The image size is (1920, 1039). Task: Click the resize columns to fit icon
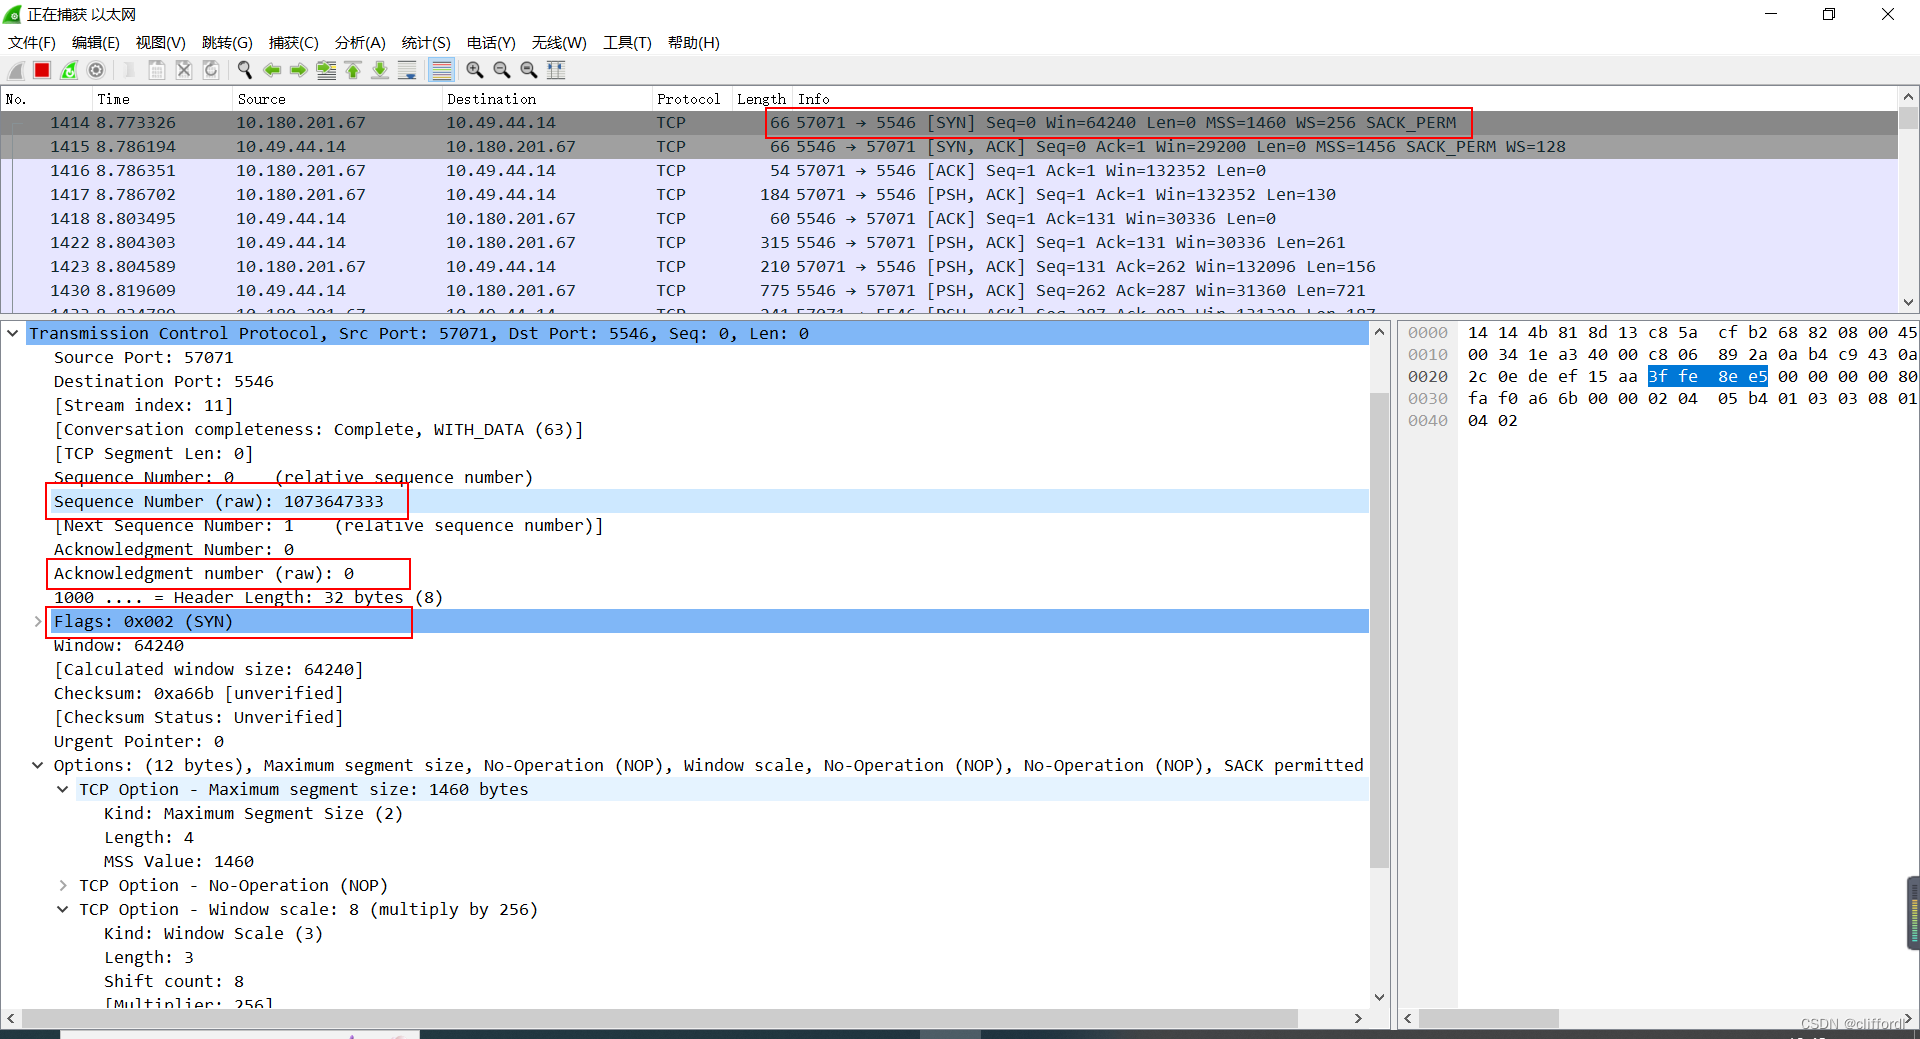click(x=556, y=70)
